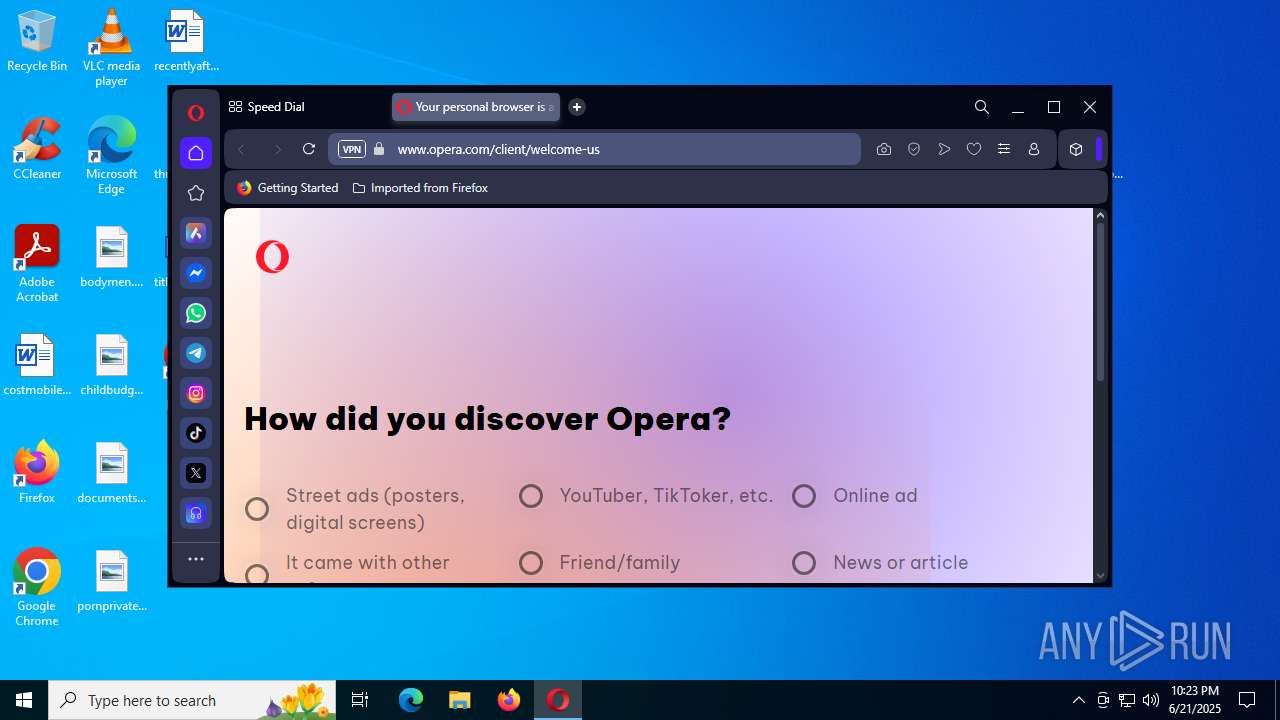The width and height of the screenshot is (1280, 720).
Task: Open the Flow send arrow icon
Action: tap(944, 149)
